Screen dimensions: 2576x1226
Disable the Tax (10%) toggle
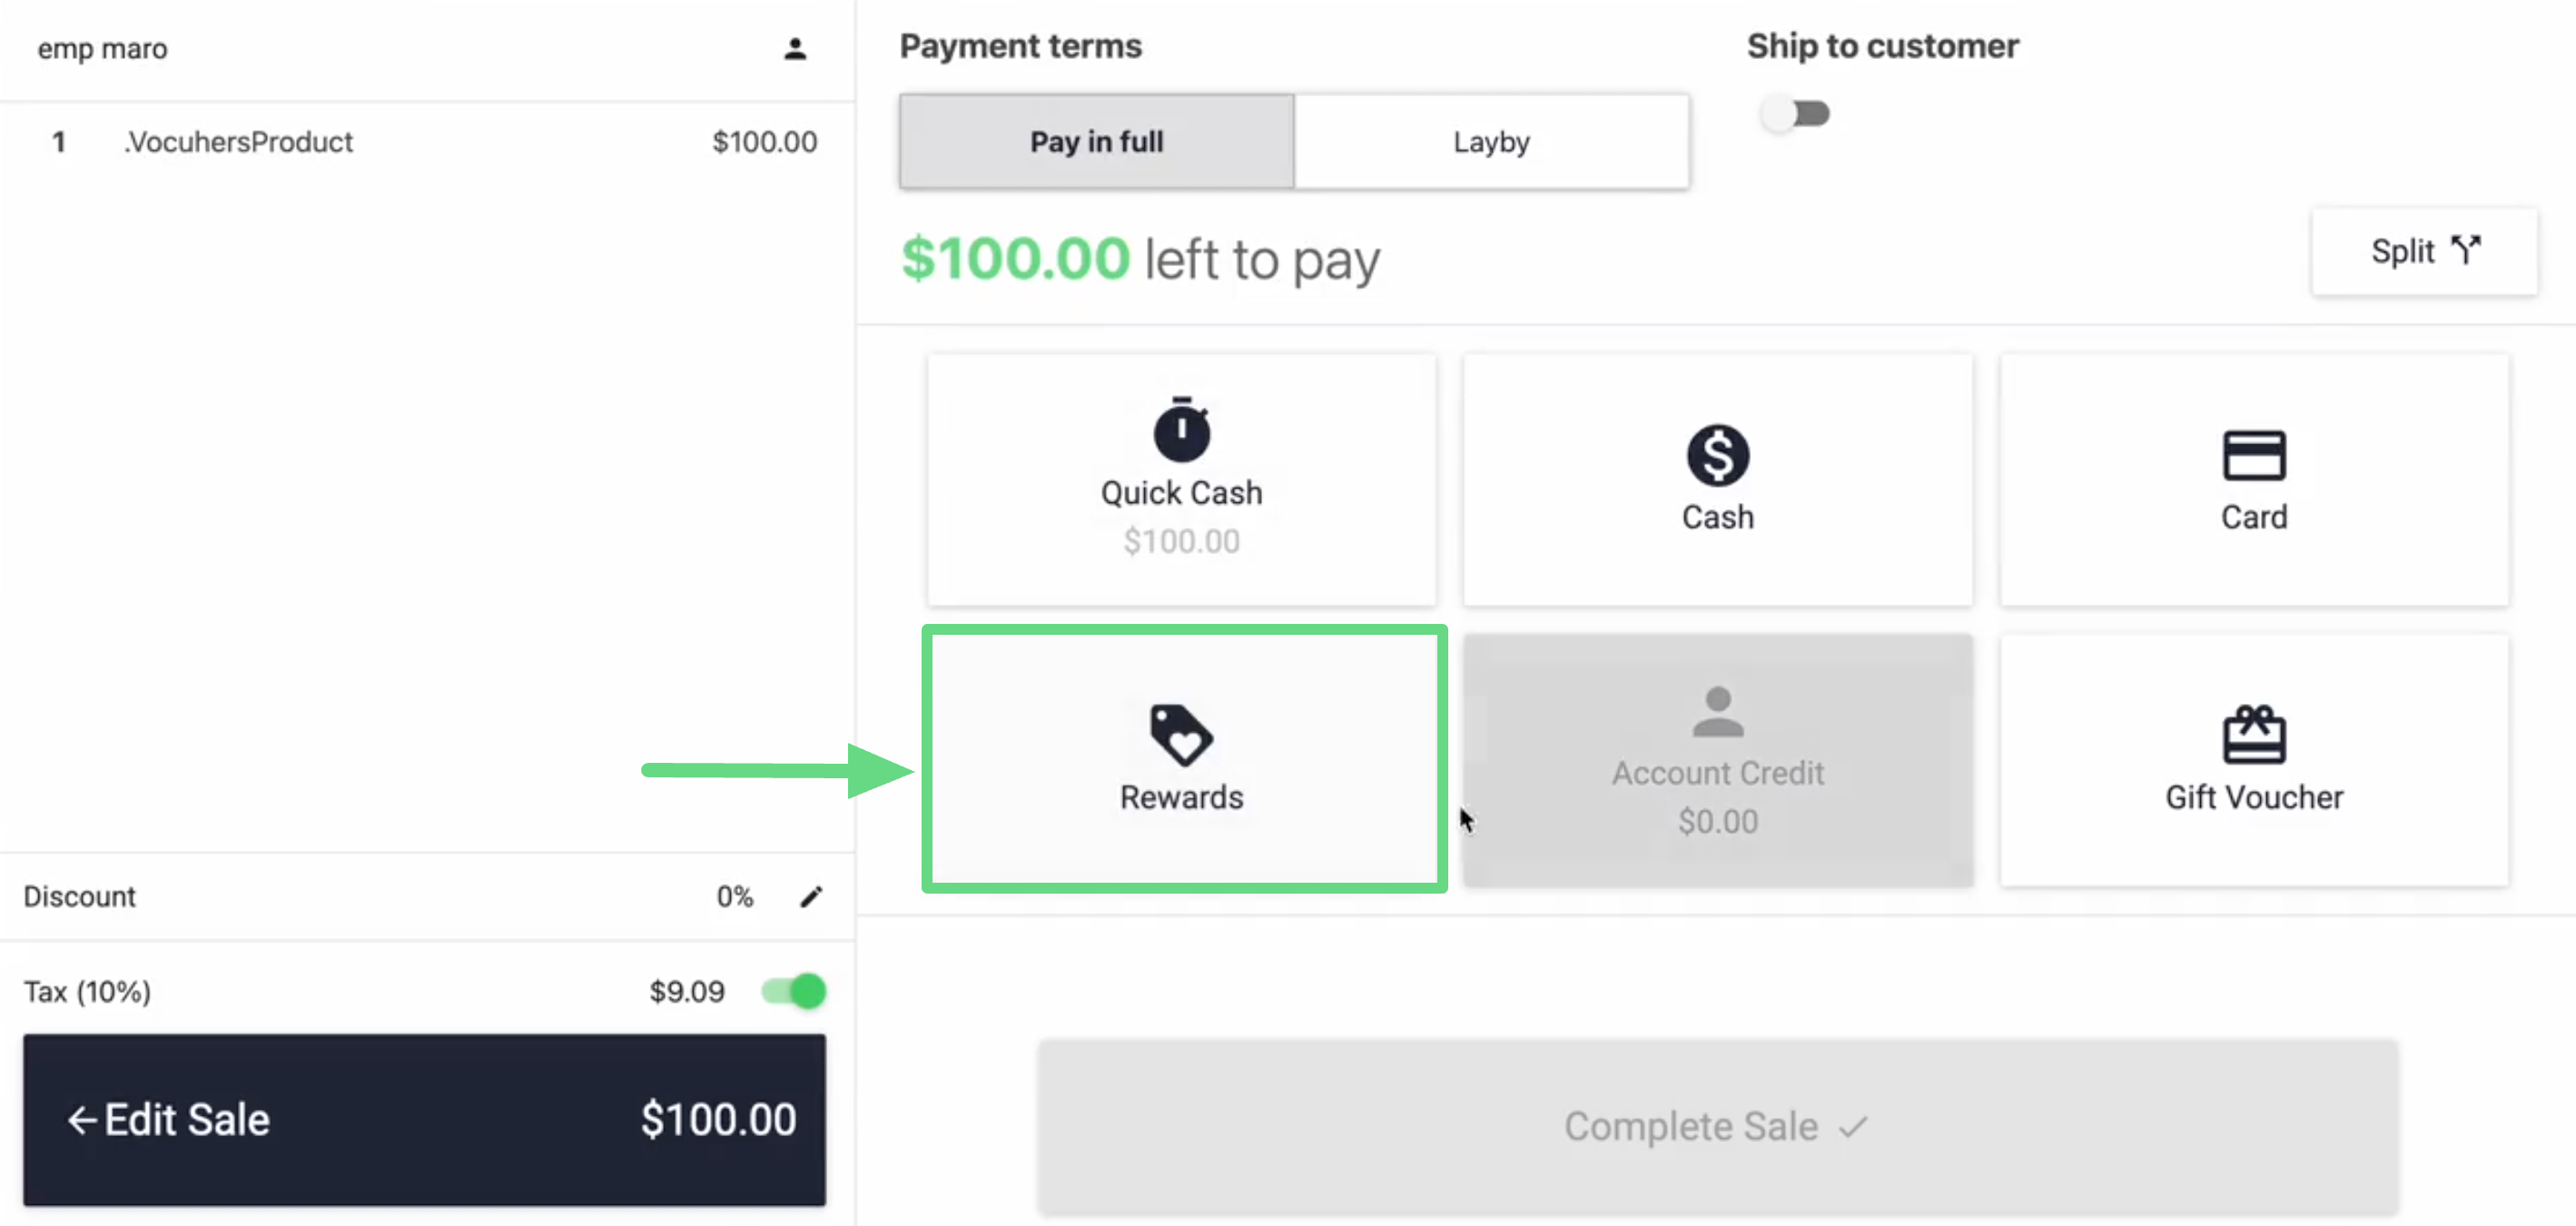coord(794,991)
